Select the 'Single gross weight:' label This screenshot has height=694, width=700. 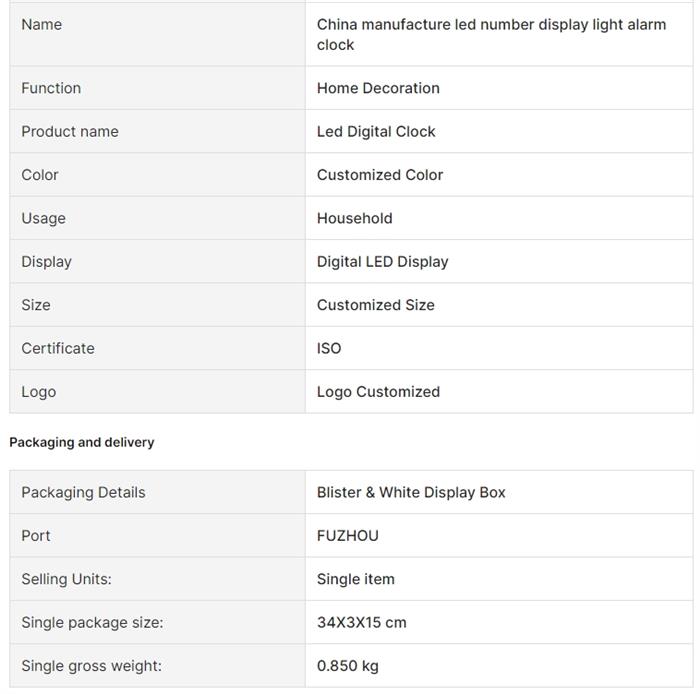point(91,666)
